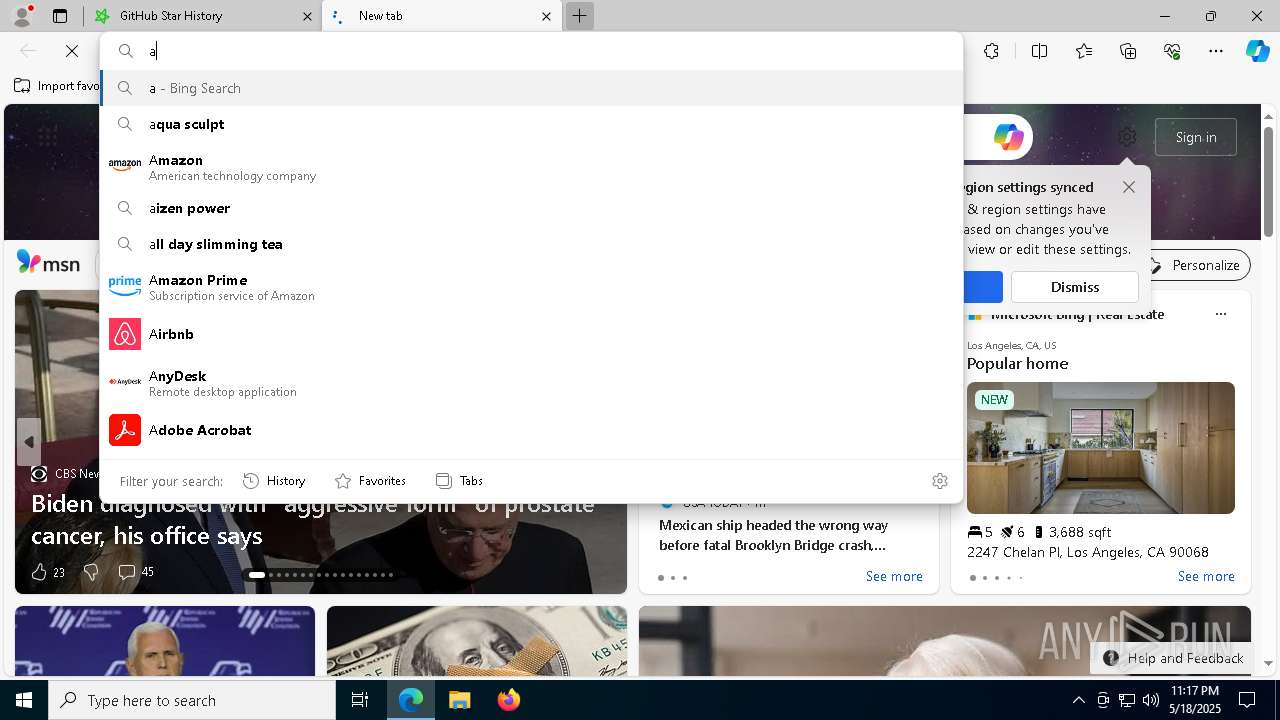Stop loading the page
Screen dimensions: 1280x720
72,51
